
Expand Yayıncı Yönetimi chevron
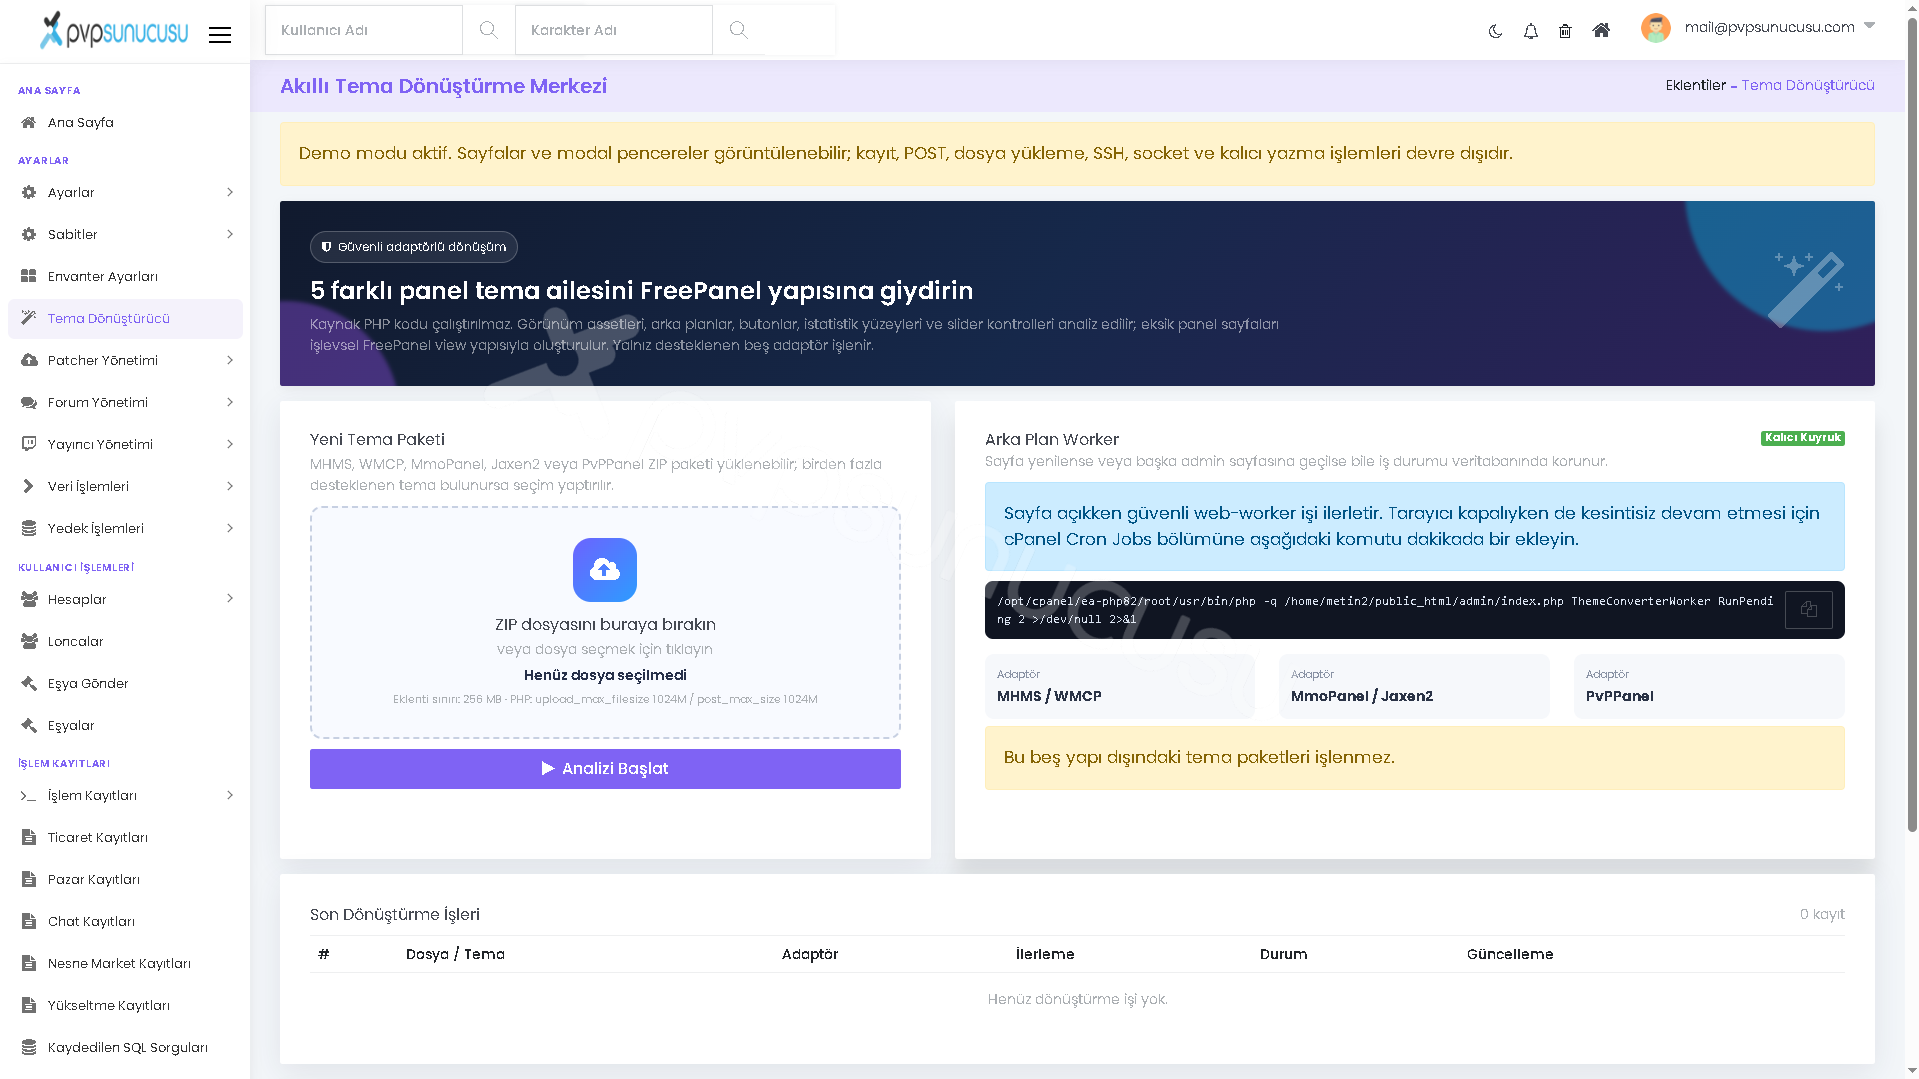pyautogui.click(x=230, y=445)
